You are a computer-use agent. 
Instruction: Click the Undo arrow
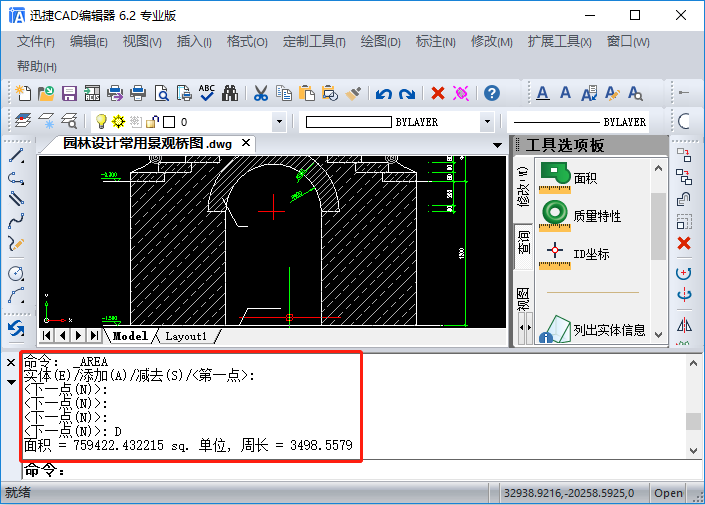384,94
